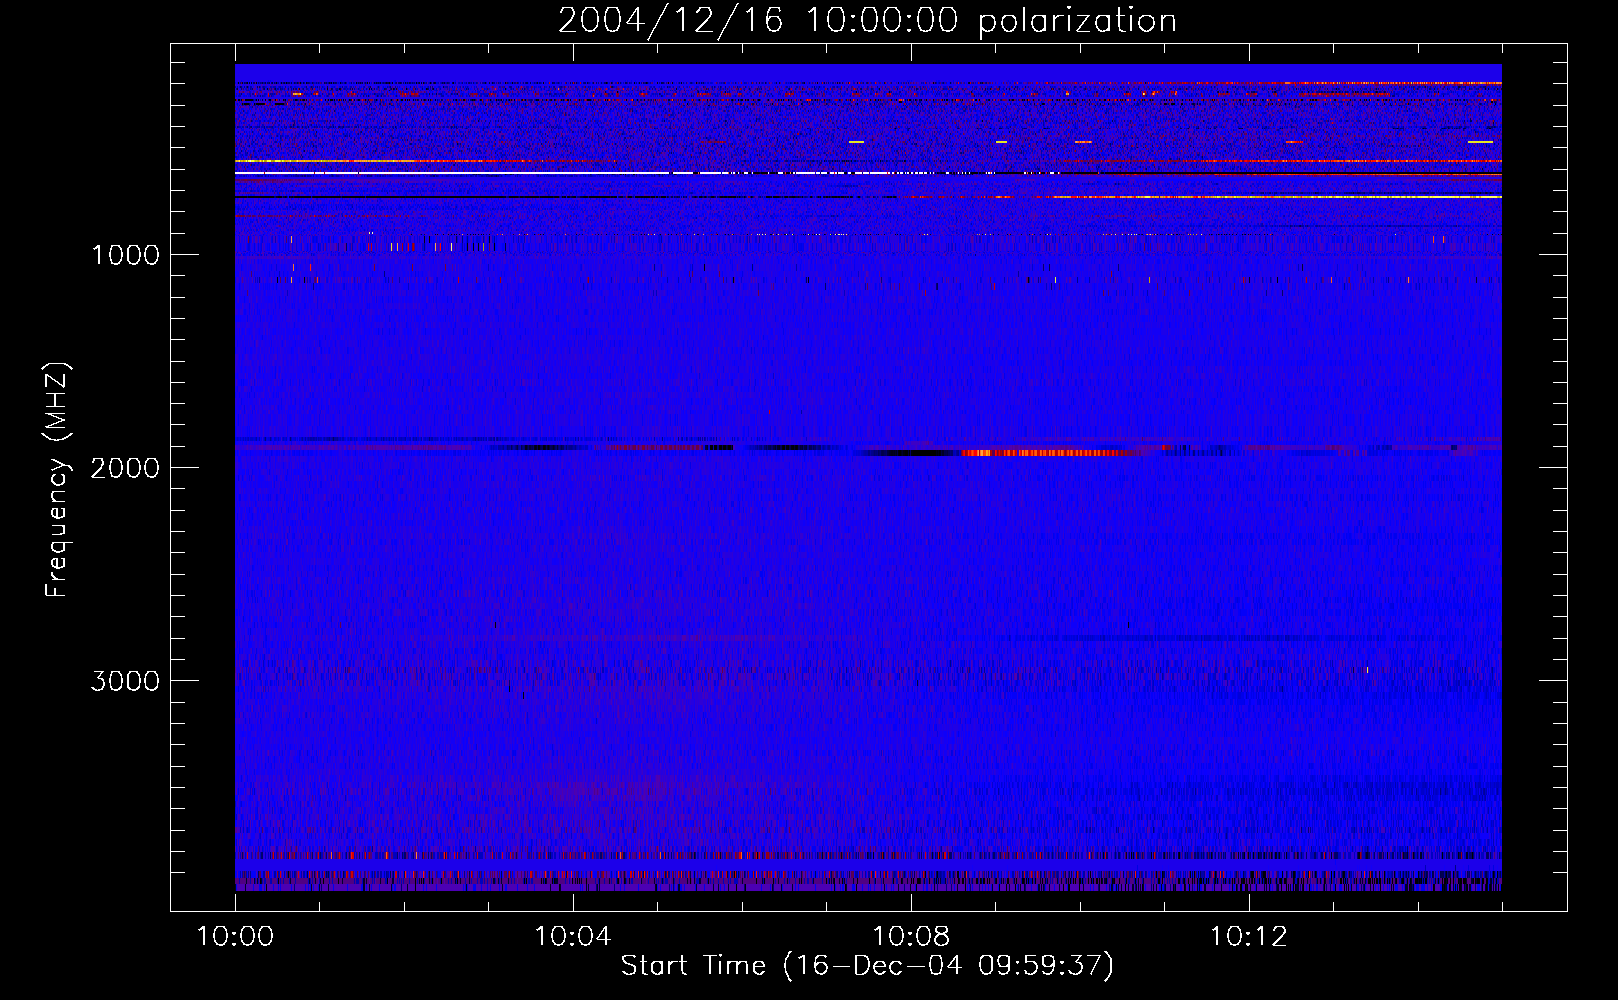Click the 10:04 time tick label
Viewport: 1618px width, 1000px height.
click(x=573, y=937)
